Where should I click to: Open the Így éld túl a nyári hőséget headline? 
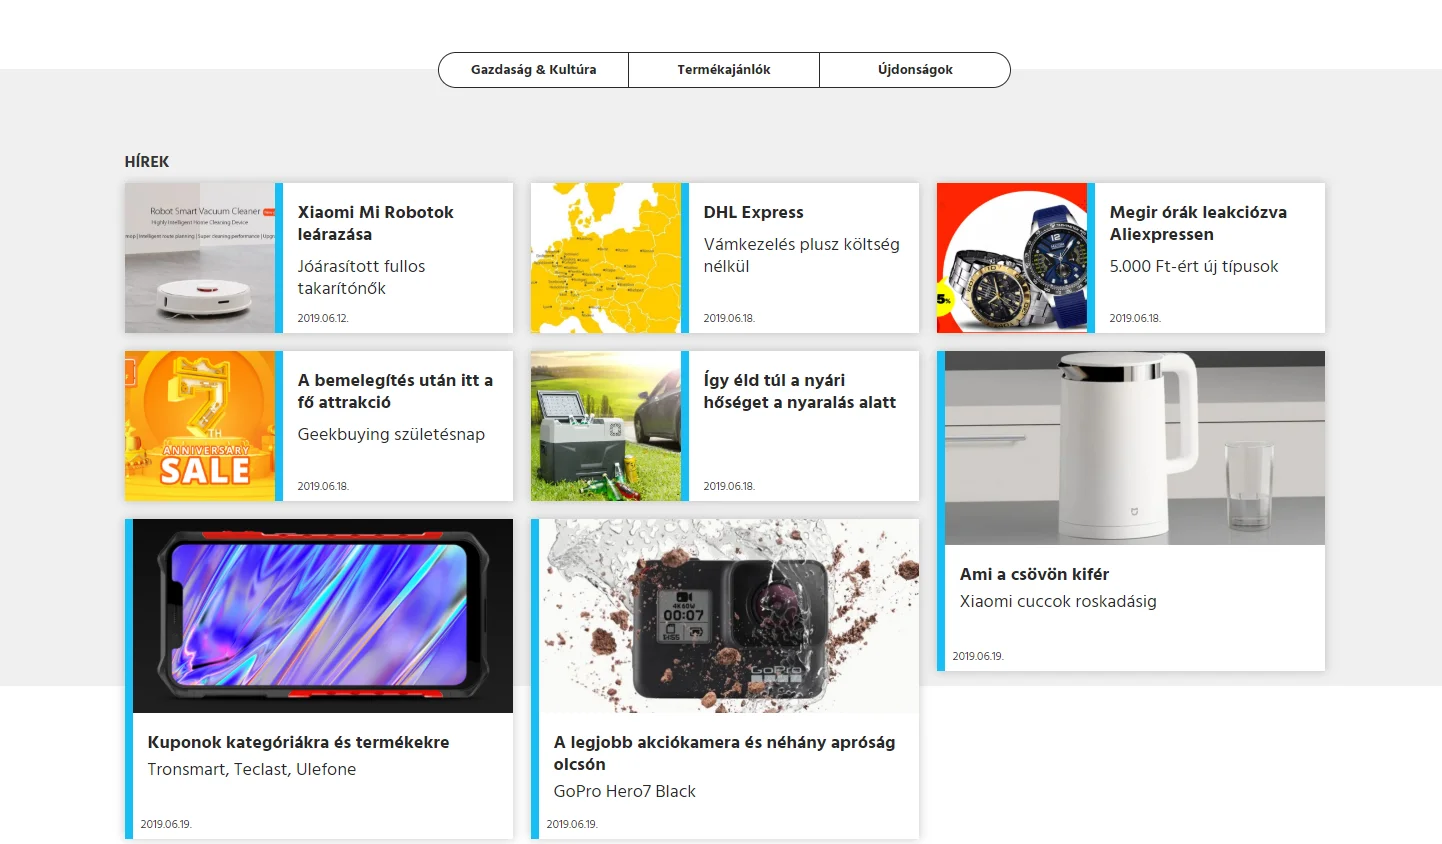799,391
